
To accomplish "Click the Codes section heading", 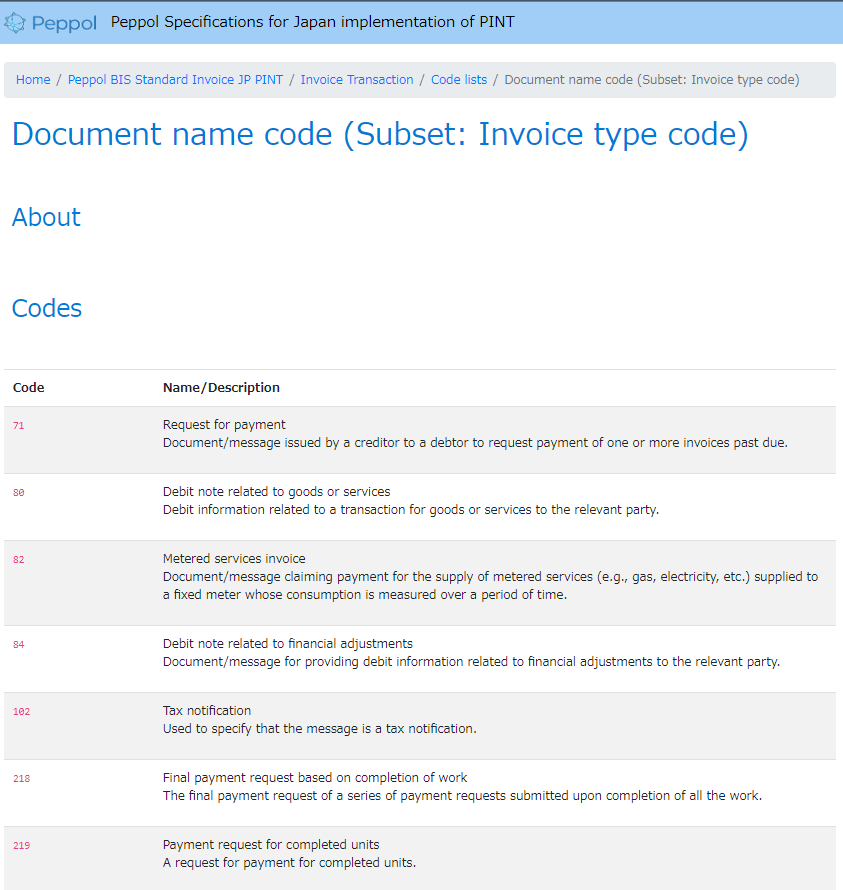I will pyautogui.click(x=47, y=308).
